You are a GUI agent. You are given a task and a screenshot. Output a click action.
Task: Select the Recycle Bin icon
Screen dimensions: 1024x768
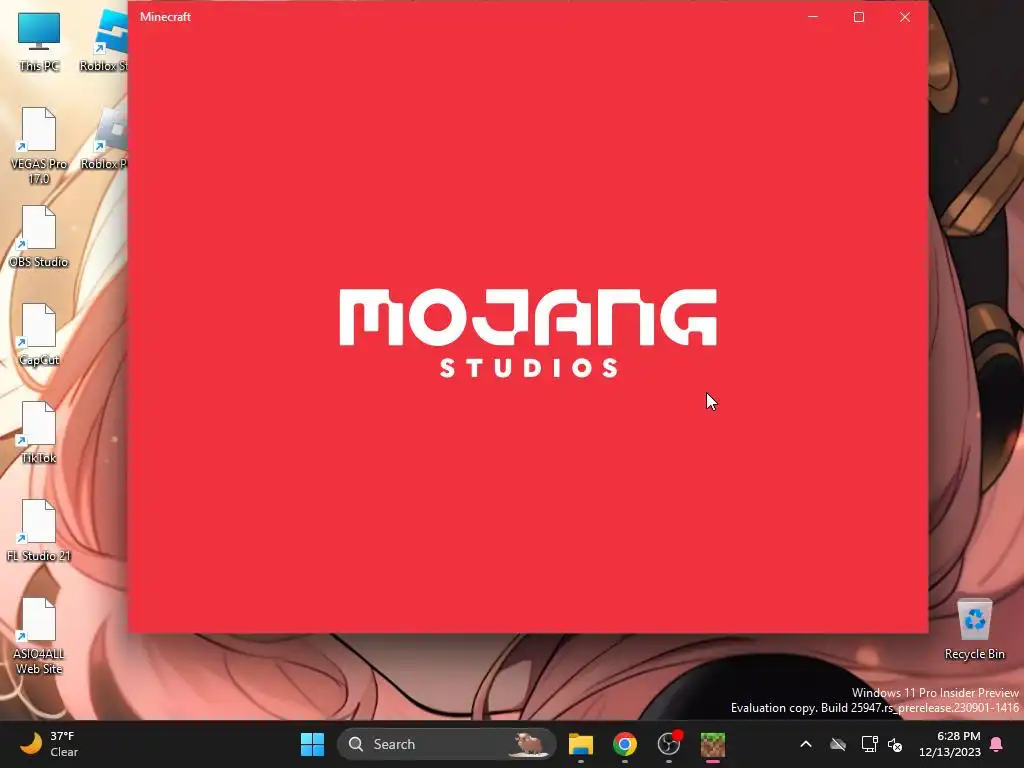[974, 630]
